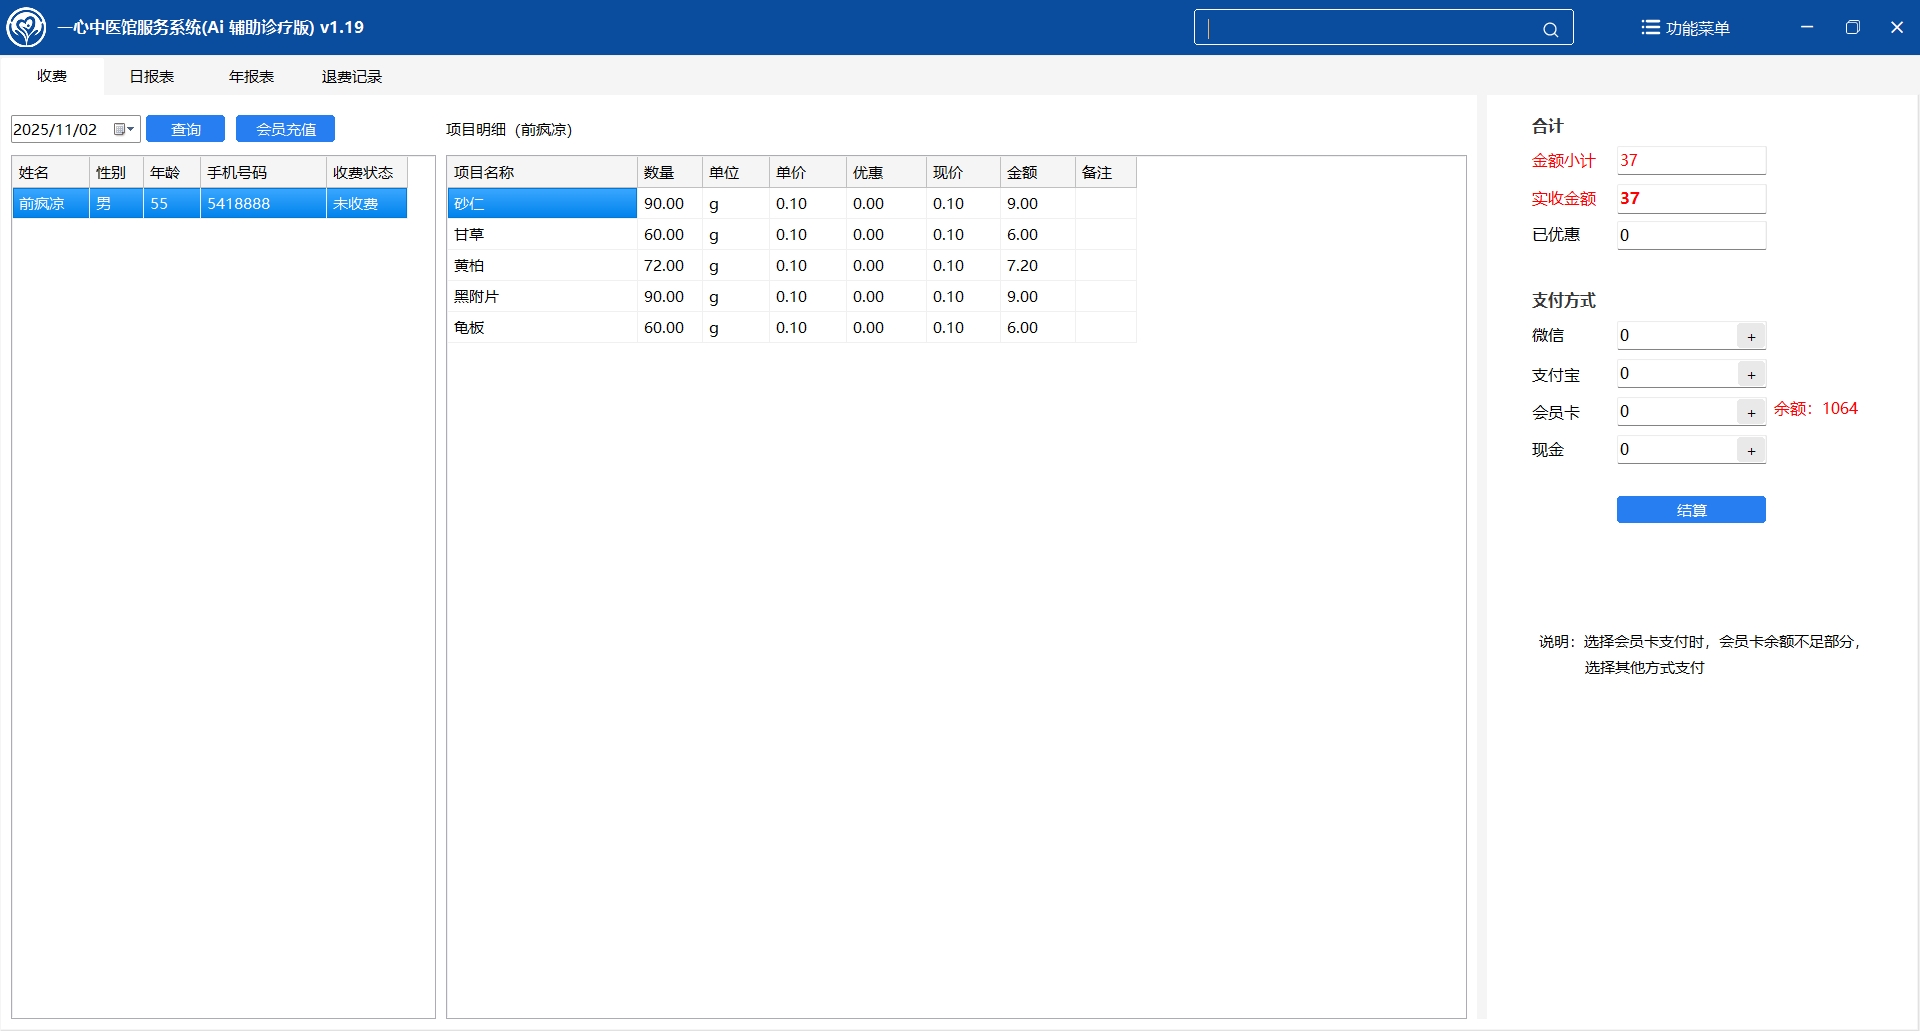Click the plus button beside 支付宝

(x=1751, y=375)
